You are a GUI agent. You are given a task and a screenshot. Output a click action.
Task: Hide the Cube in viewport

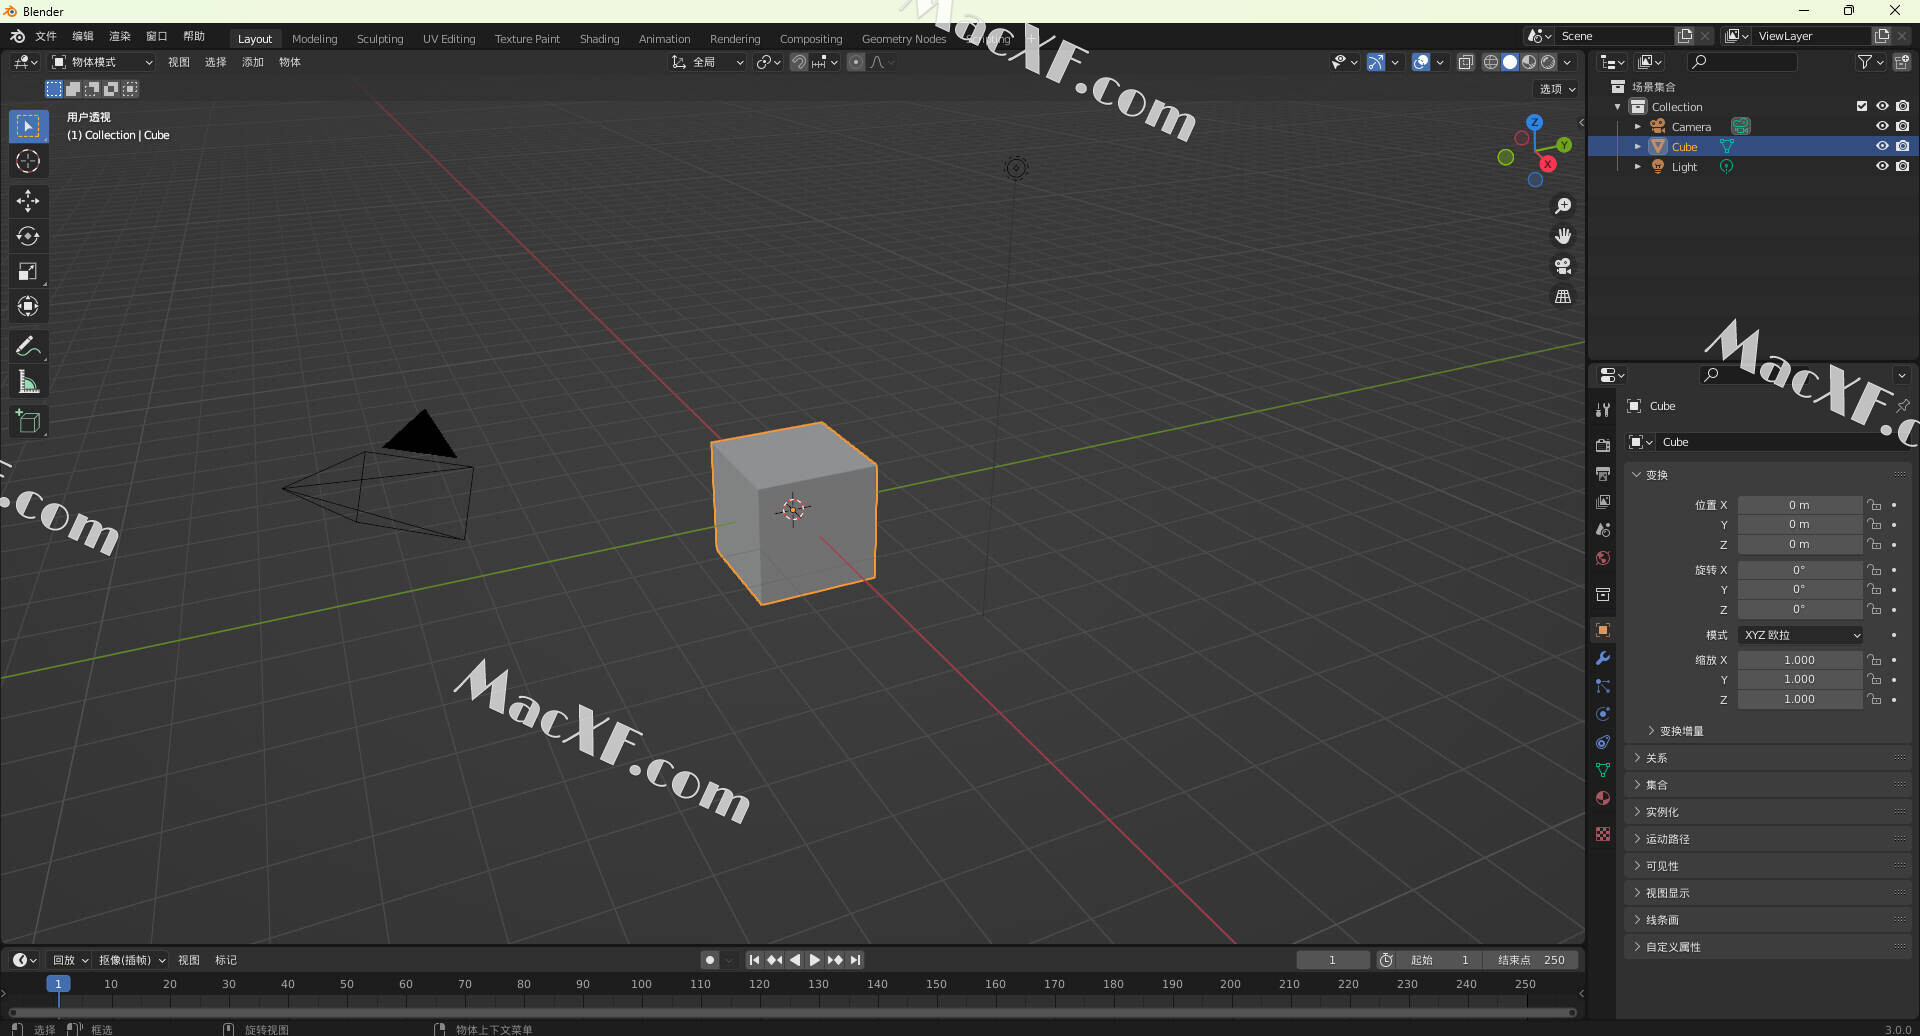tap(1882, 146)
